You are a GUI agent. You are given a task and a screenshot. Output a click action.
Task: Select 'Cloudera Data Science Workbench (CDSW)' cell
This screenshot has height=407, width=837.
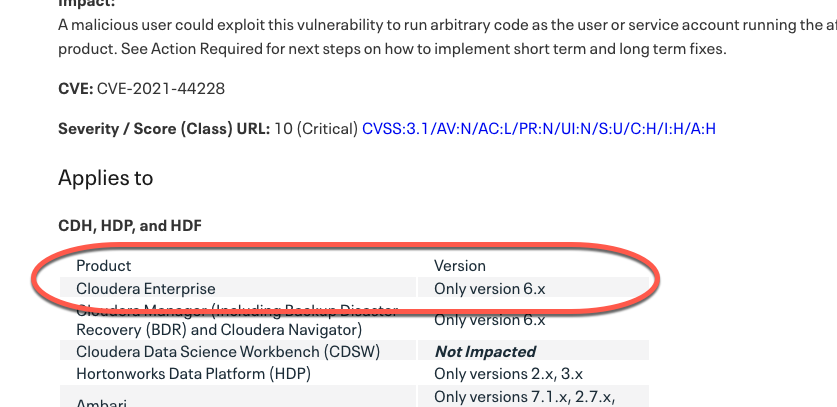click(238, 351)
